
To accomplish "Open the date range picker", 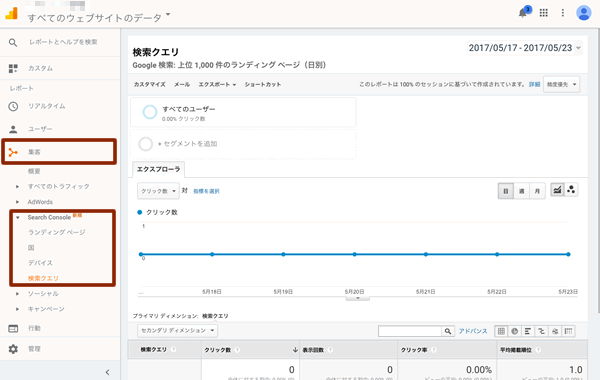I will click(x=525, y=48).
